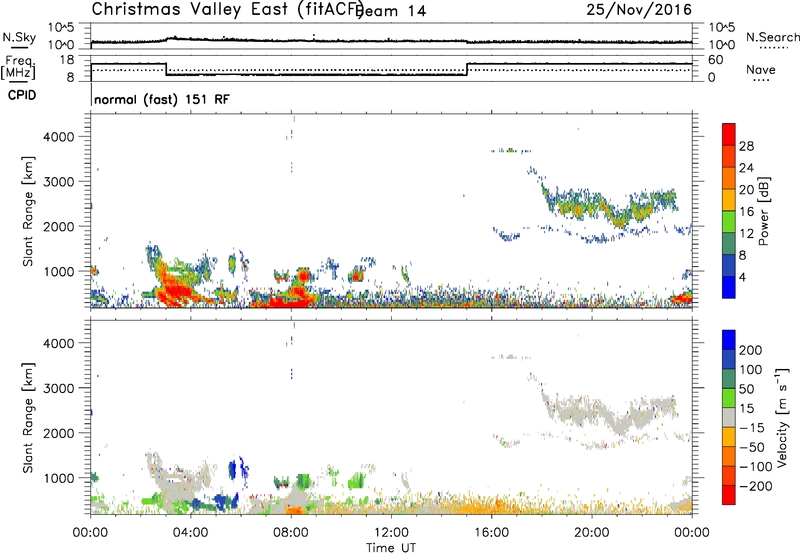Click the '28' value on Power colorbar
This screenshot has height=554, width=800.
[x=746, y=146]
